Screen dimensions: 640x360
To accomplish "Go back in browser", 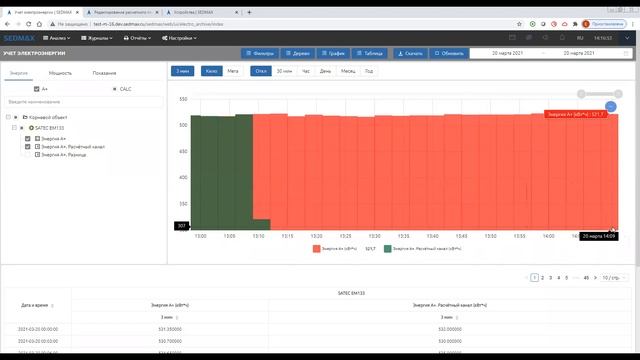I will click(7, 24).
